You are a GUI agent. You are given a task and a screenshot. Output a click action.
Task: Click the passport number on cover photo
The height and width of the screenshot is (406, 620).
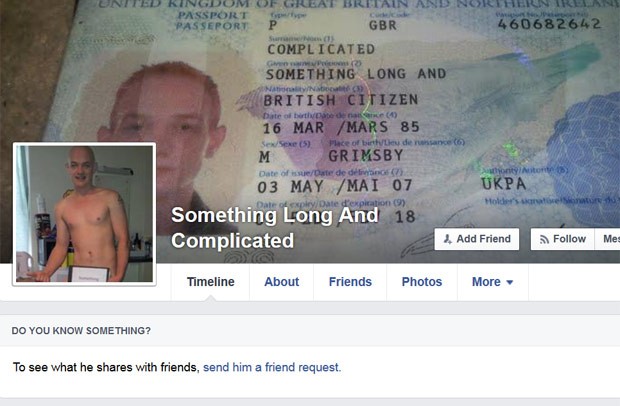[x=549, y=24]
